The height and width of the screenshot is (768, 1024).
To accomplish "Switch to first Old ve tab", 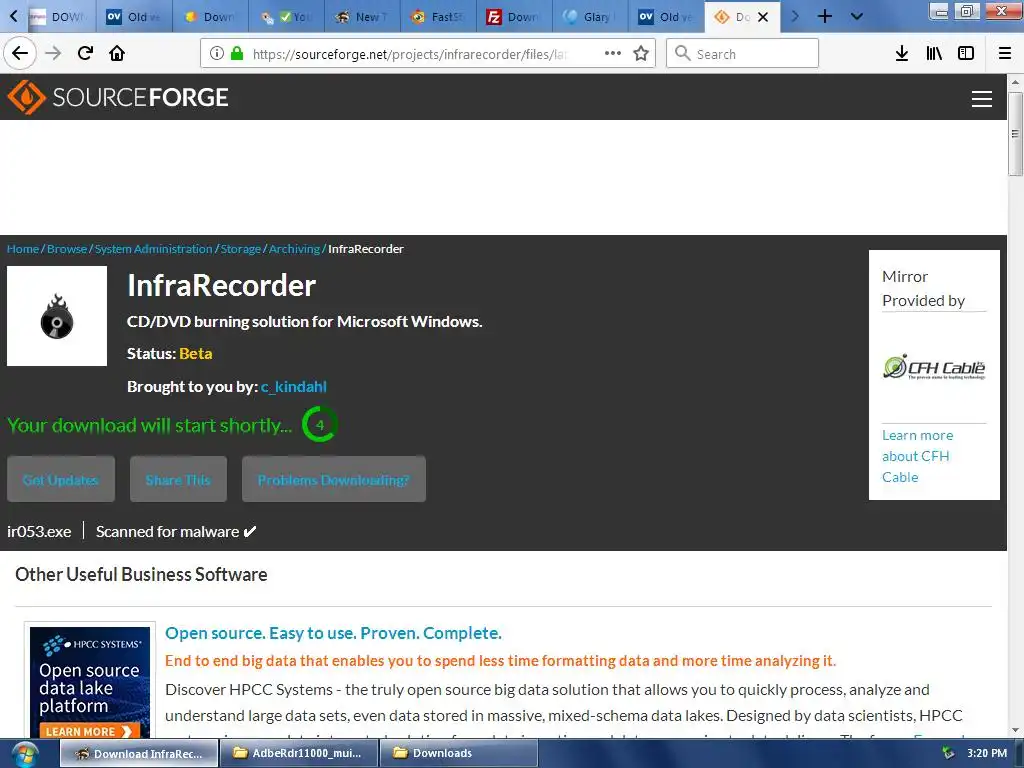I will [x=134, y=17].
